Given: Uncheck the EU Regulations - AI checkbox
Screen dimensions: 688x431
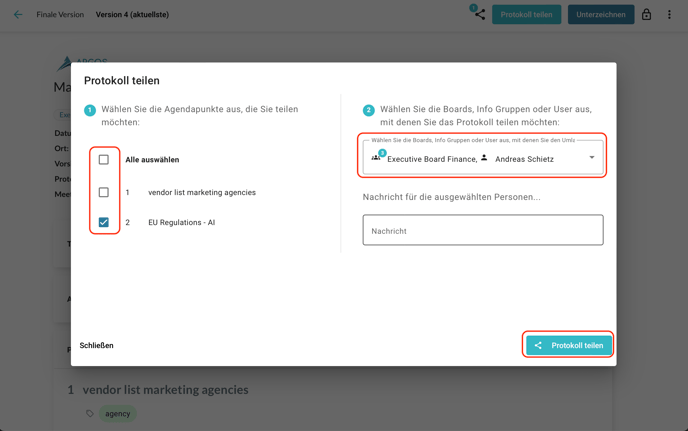Looking at the screenshot, I should pyautogui.click(x=104, y=222).
